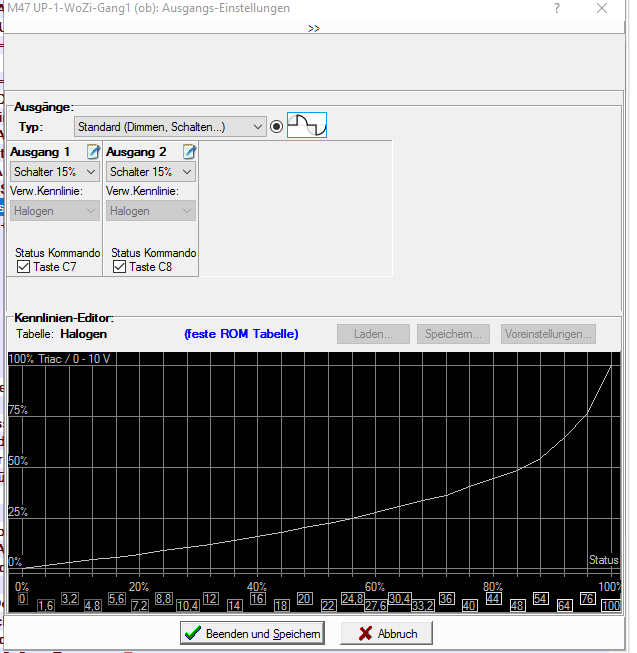Image resolution: width=637 pixels, height=653 pixels.
Task: Click the Speichern... button in Kennlinien-Editor
Action: (455, 334)
